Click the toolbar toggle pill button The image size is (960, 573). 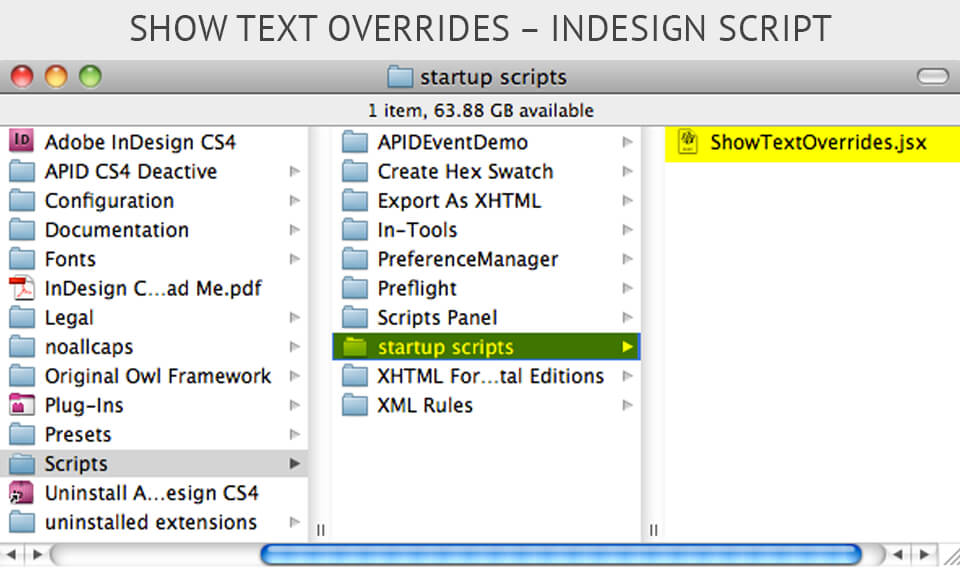[x=932, y=77]
